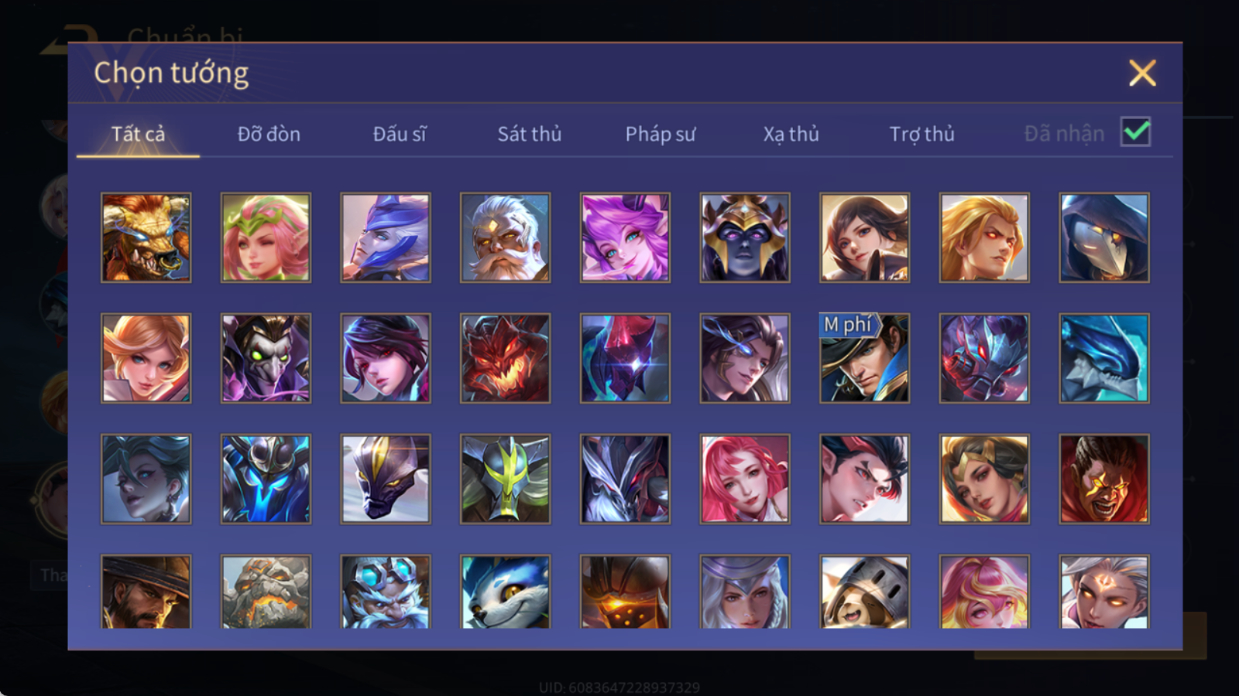Select the orange lion beast hero portrait
This screenshot has height=696, width=1239.
(x=146, y=238)
